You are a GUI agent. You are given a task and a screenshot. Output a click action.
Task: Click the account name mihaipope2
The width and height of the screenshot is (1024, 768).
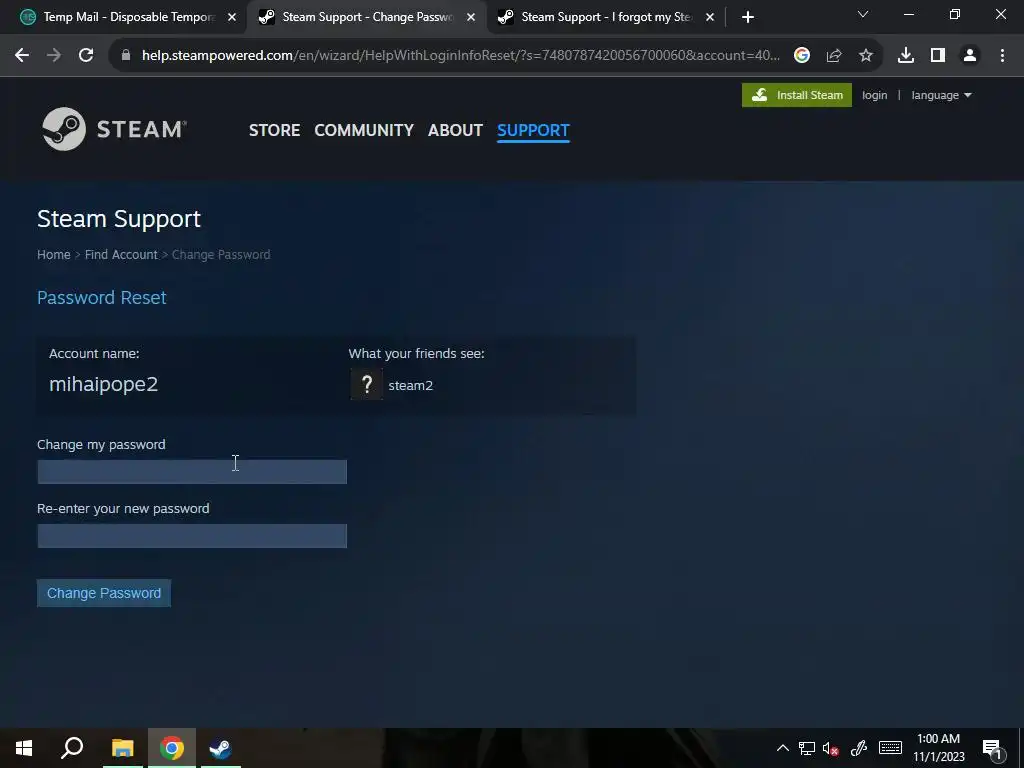pos(103,384)
